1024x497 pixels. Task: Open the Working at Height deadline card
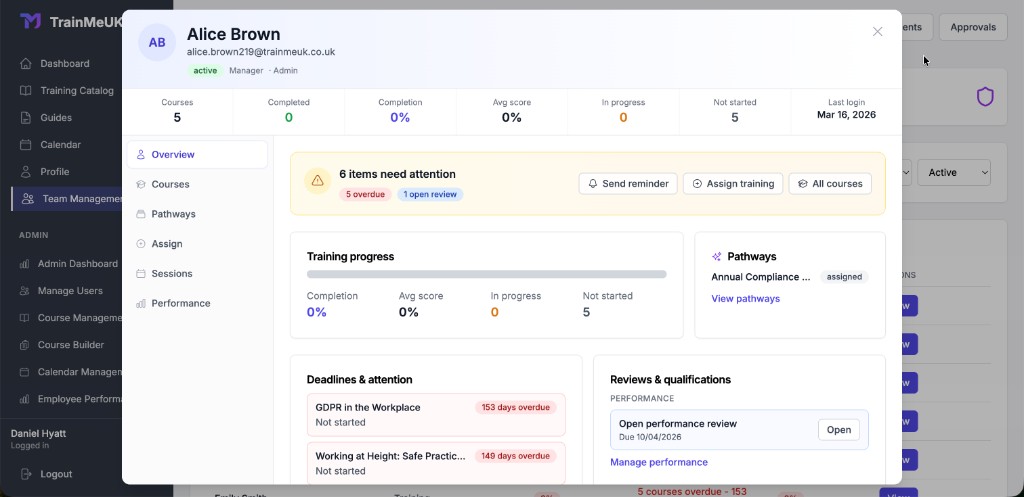436,463
